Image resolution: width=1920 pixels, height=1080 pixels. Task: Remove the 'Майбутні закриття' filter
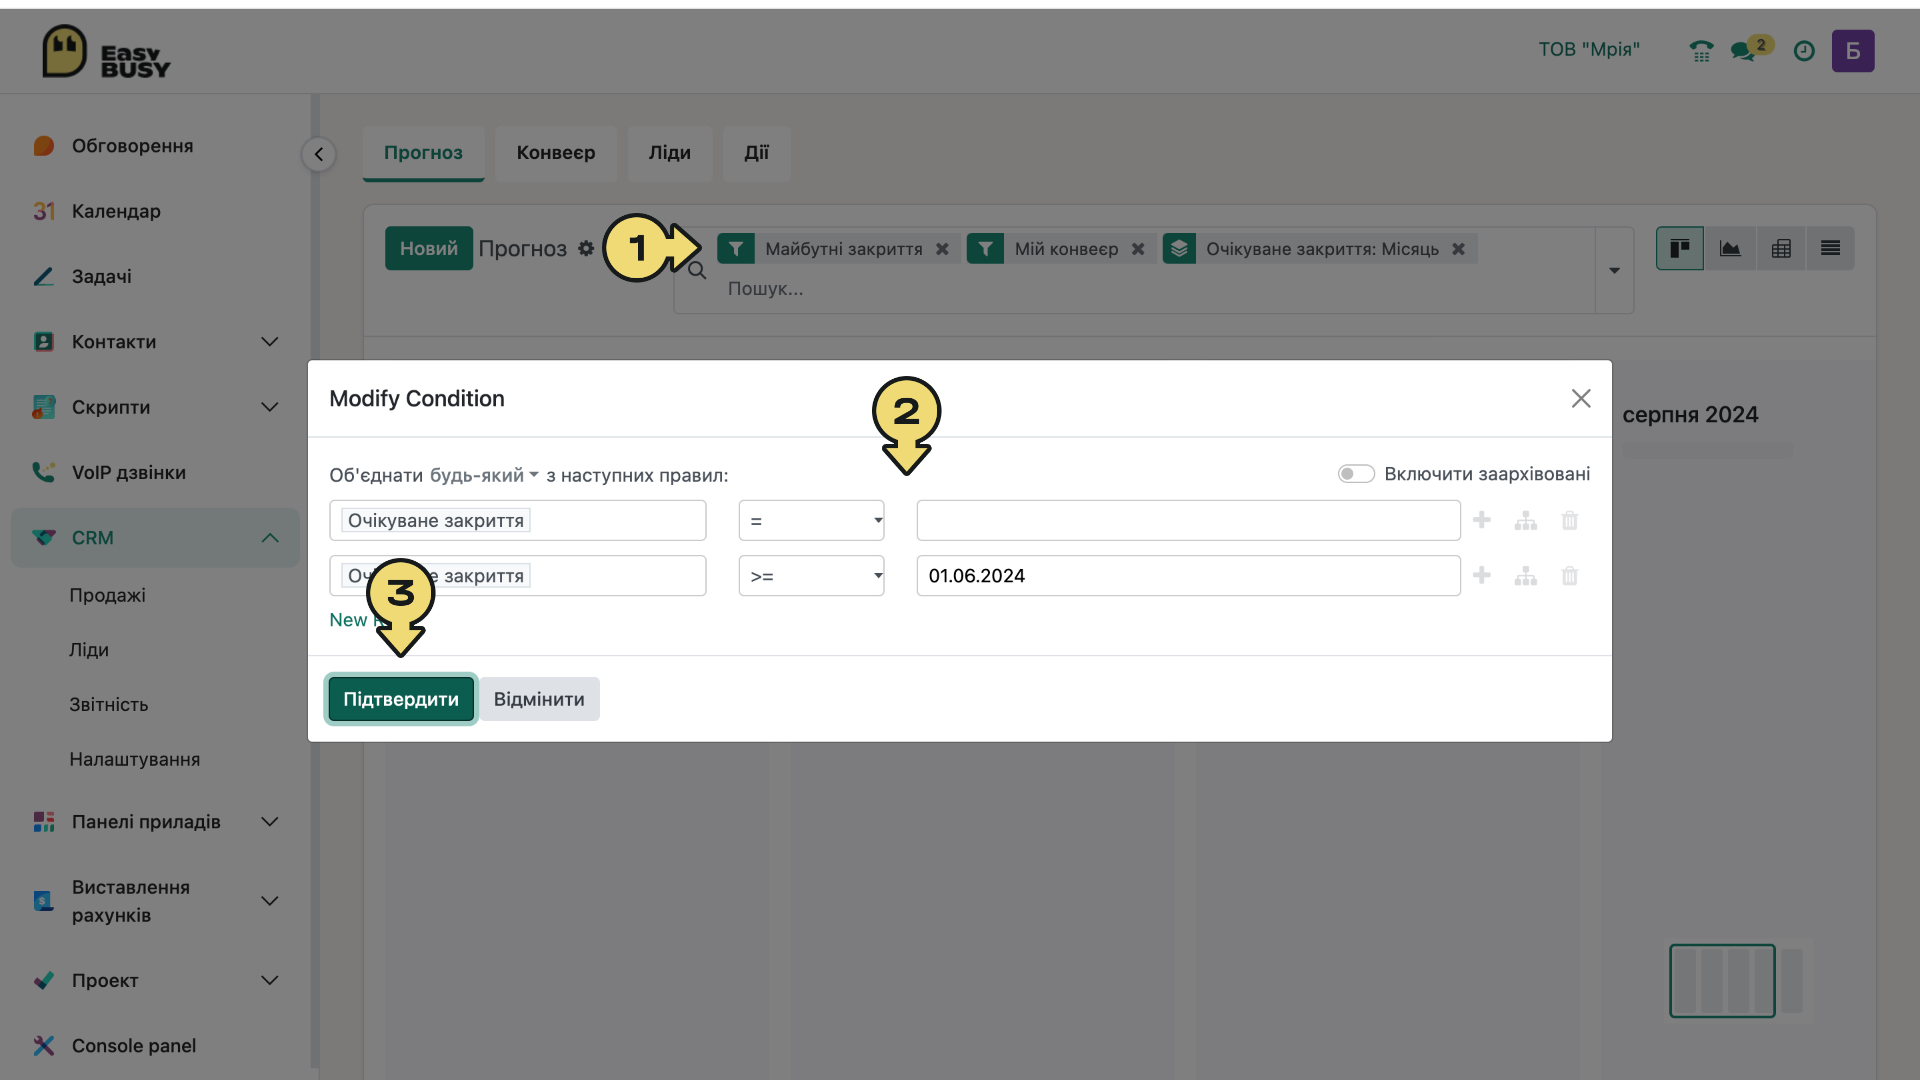coord(942,249)
